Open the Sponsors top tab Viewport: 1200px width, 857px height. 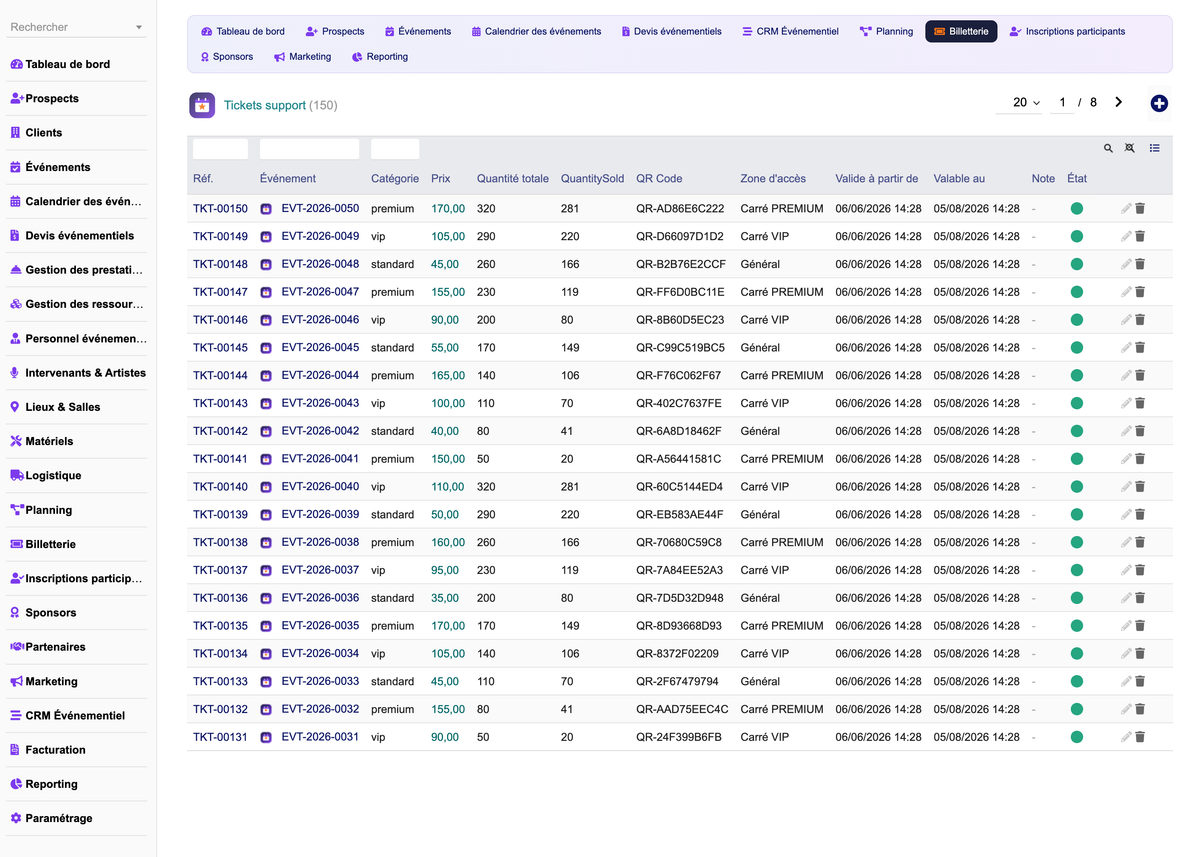(227, 57)
